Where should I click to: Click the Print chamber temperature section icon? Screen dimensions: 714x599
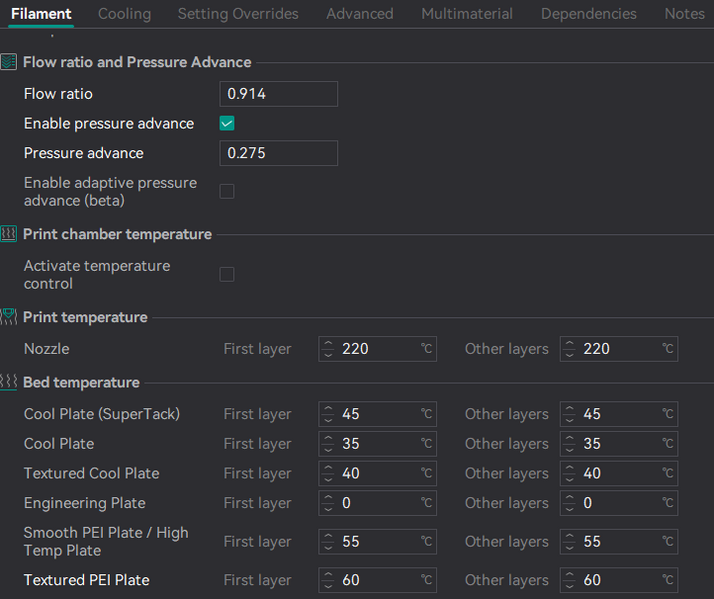[9, 234]
